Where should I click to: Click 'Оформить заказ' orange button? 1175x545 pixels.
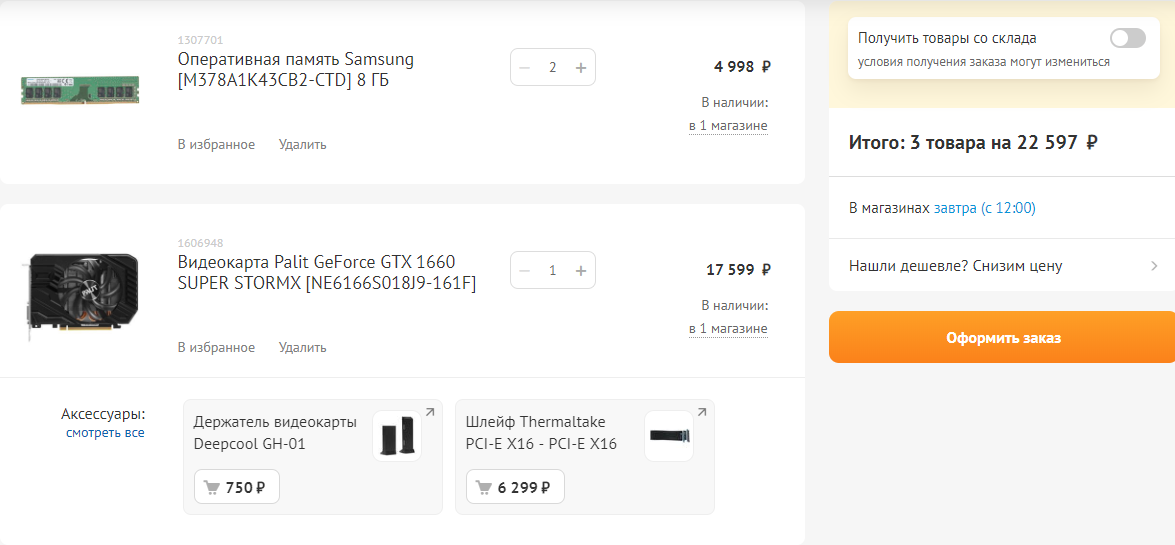pos(1003,338)
